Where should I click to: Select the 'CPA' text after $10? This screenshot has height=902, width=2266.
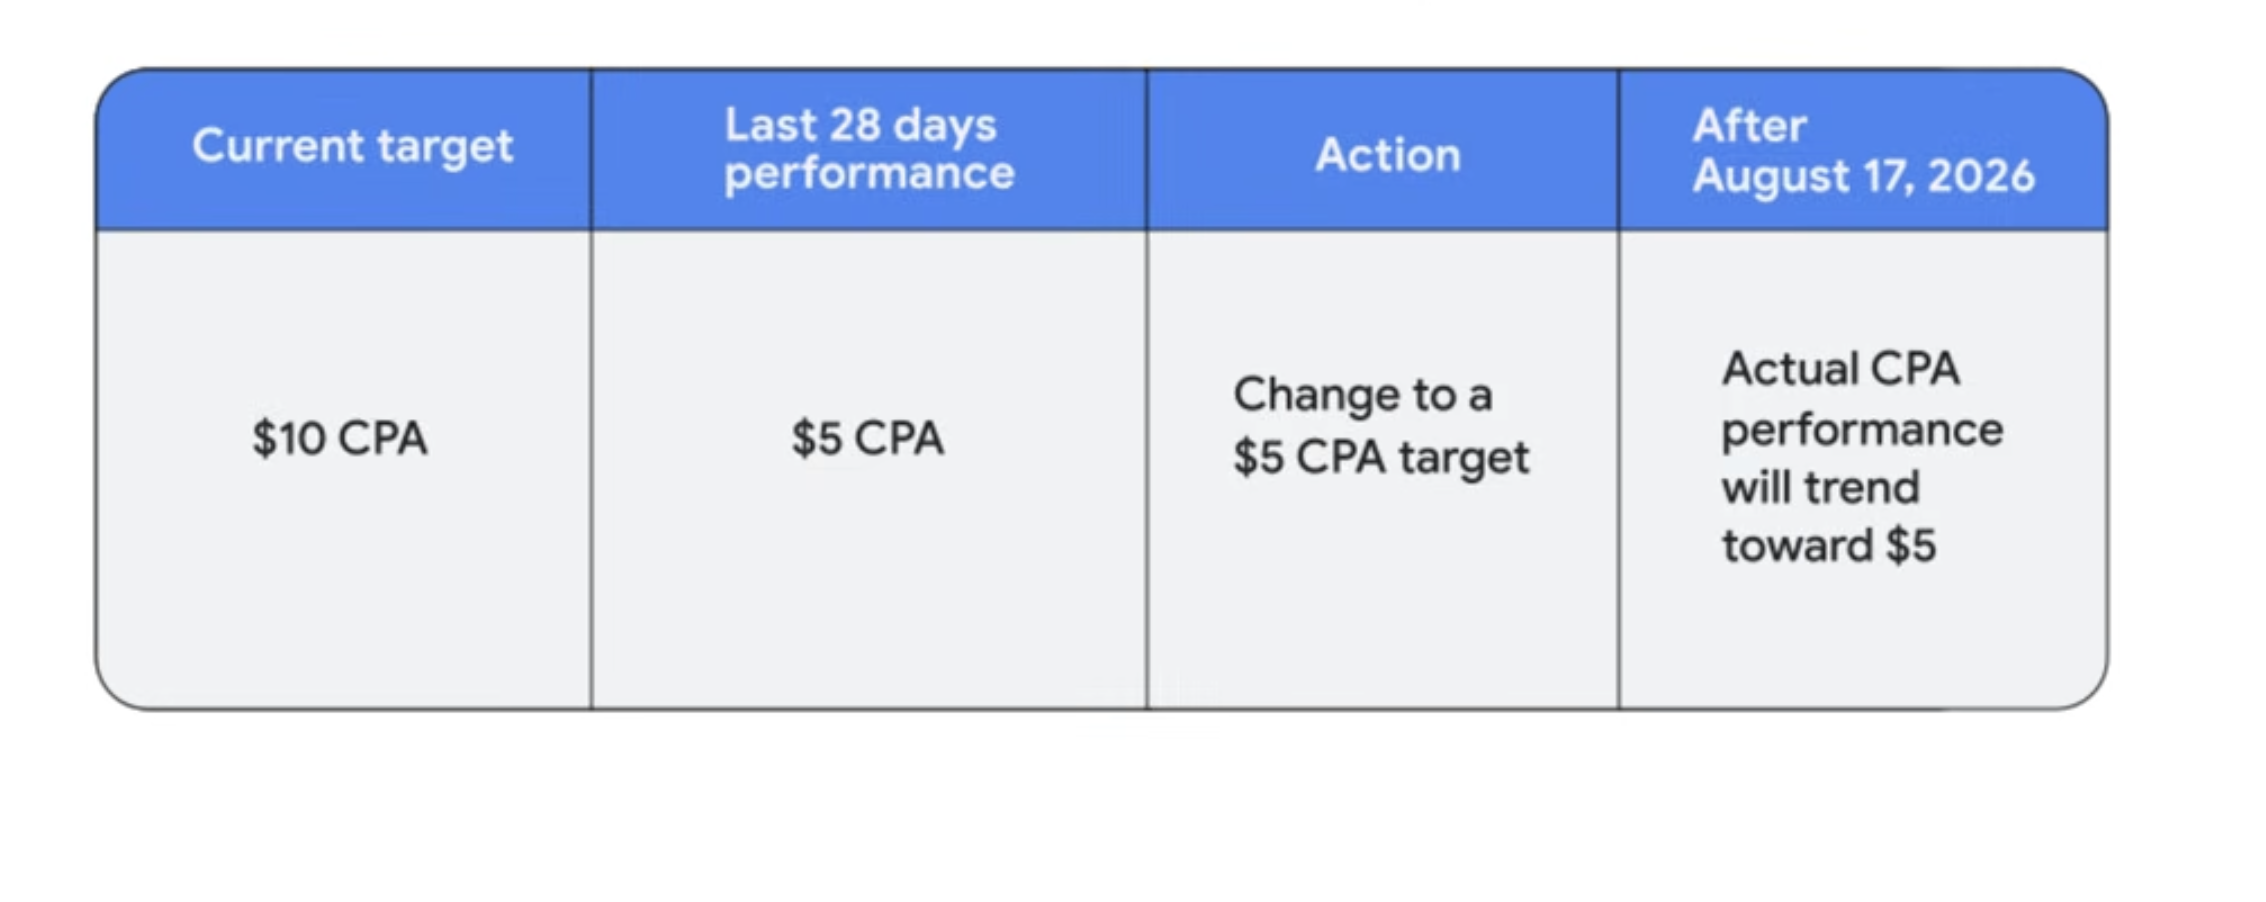[383, 438]
